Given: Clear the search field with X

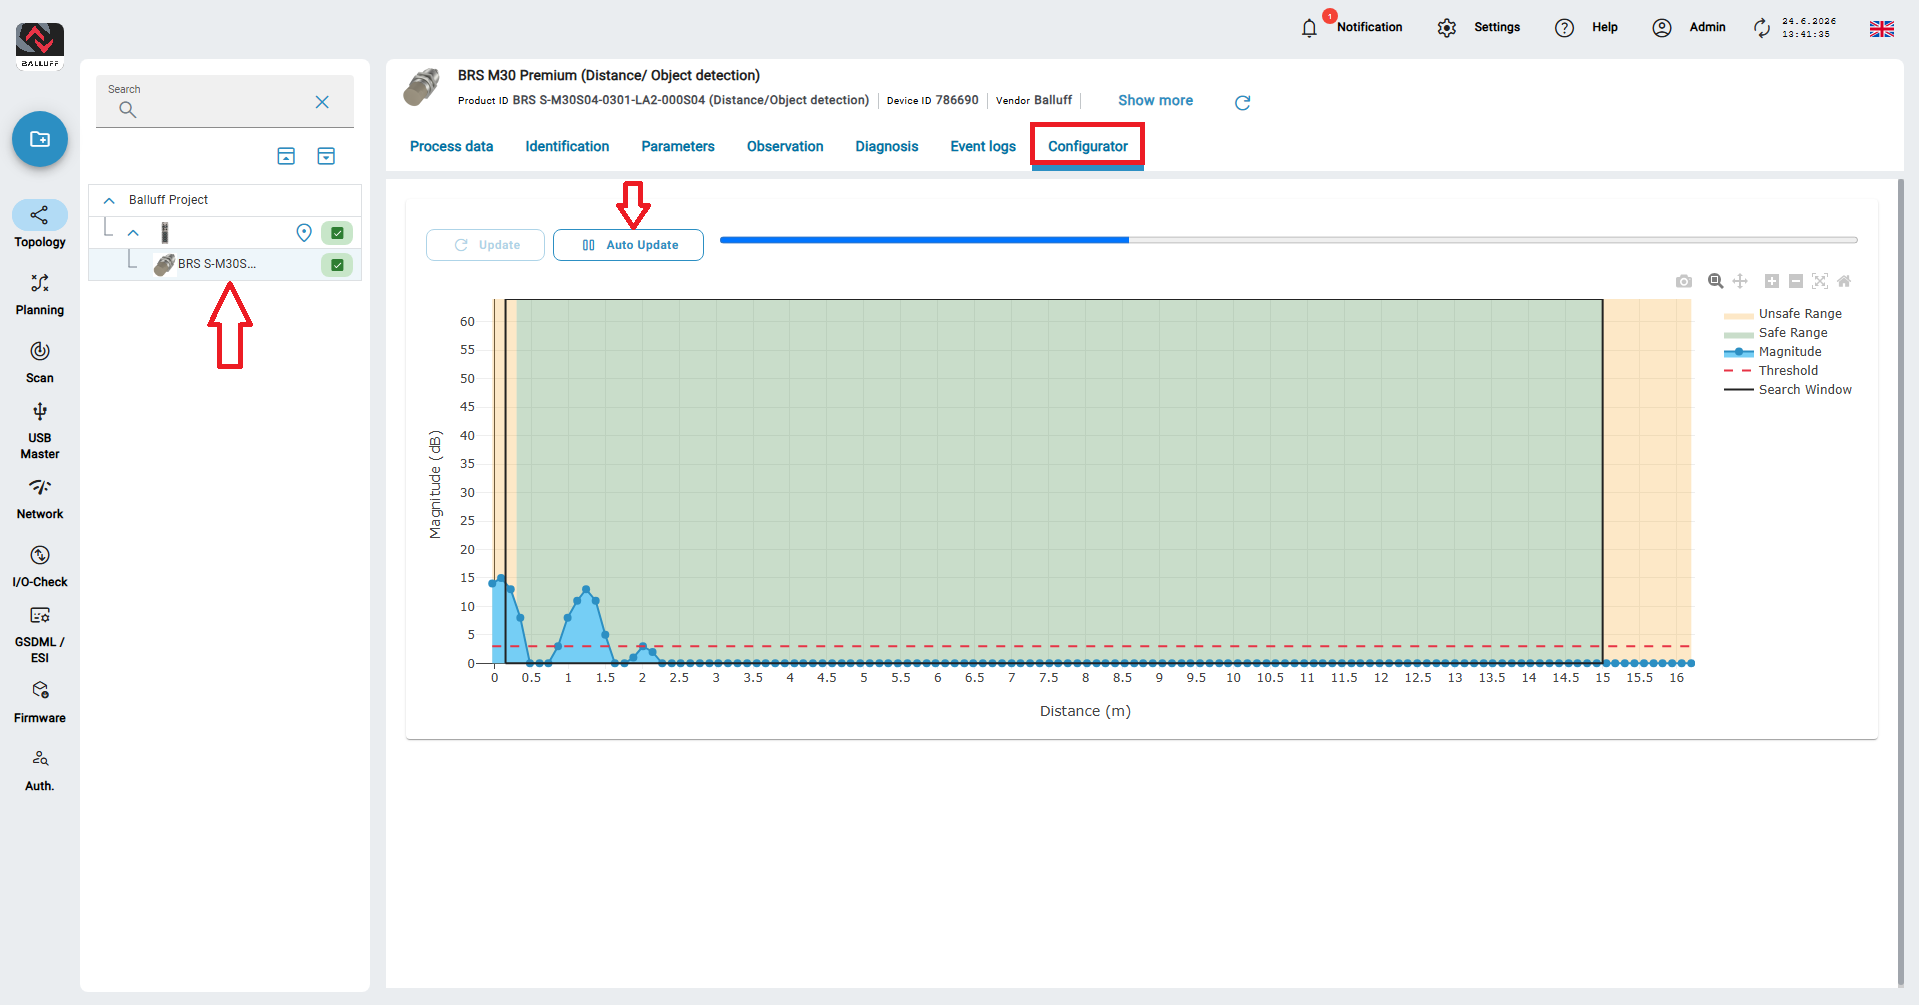Looking at the screenshot, I should [322, 102].
